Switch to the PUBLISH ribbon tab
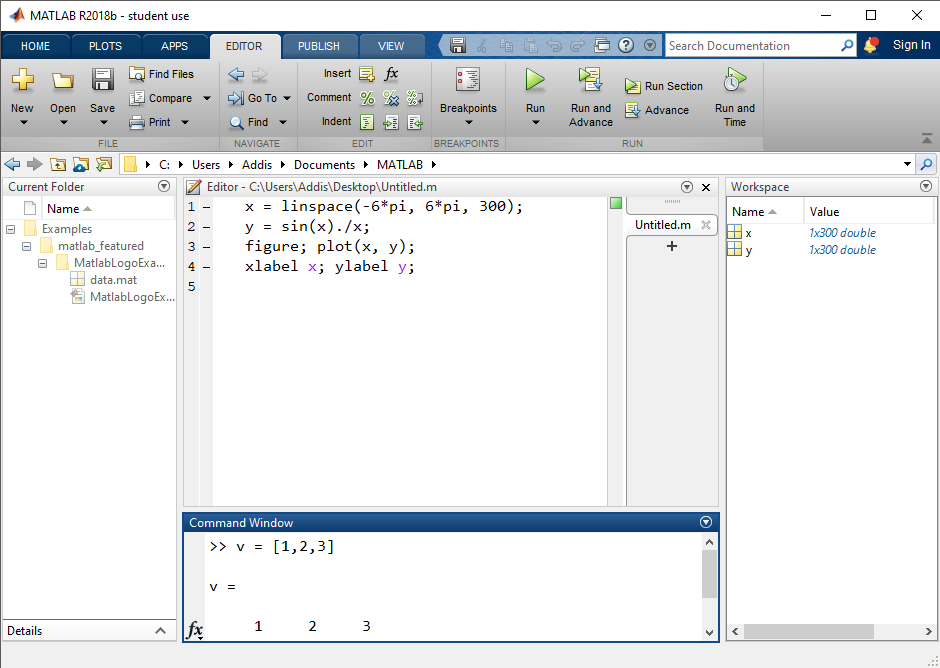The width and height of the screenshot is (940, 668). (319, 46)
